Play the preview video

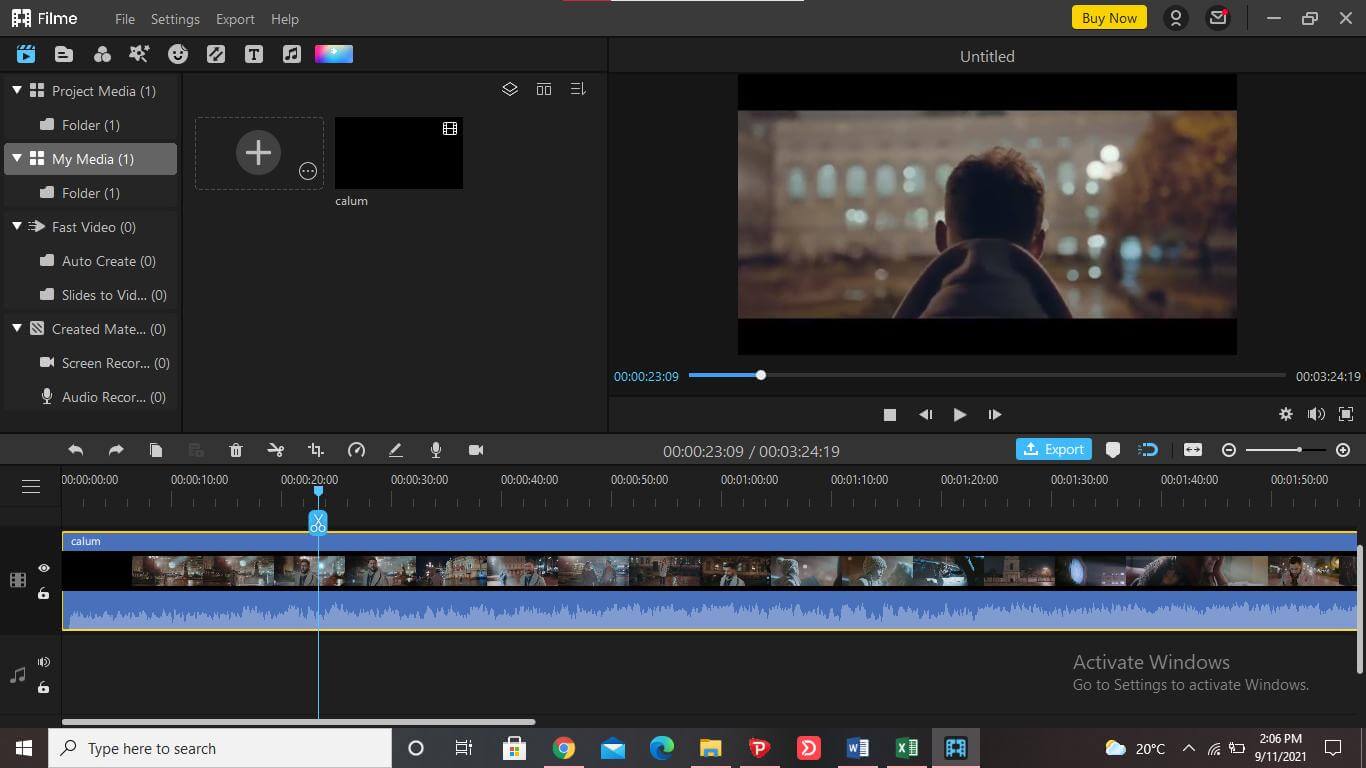[x=959, y=414]
